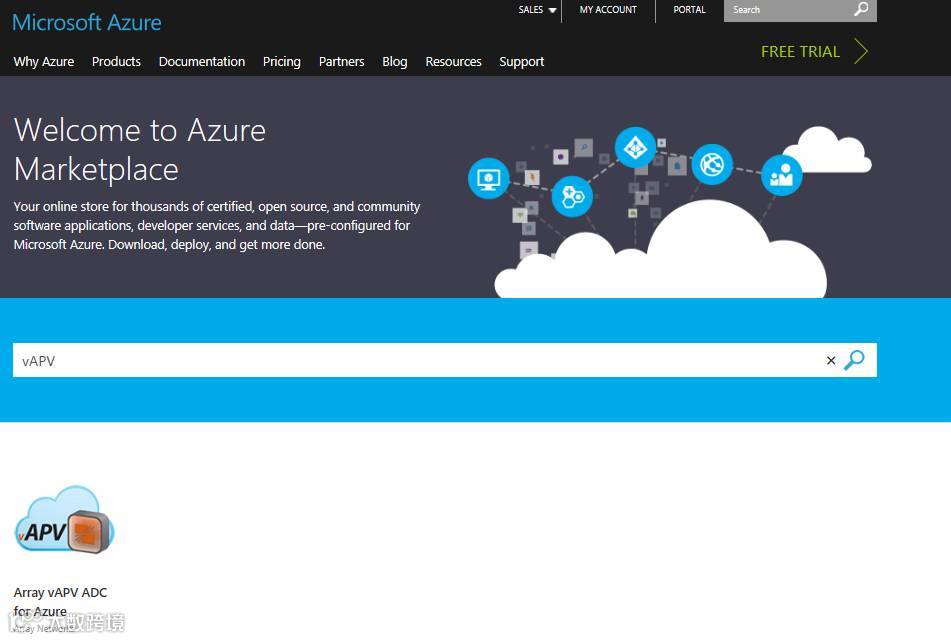Open the Support menu
Screen dimensions: 951x640
[x=522, y=61]
